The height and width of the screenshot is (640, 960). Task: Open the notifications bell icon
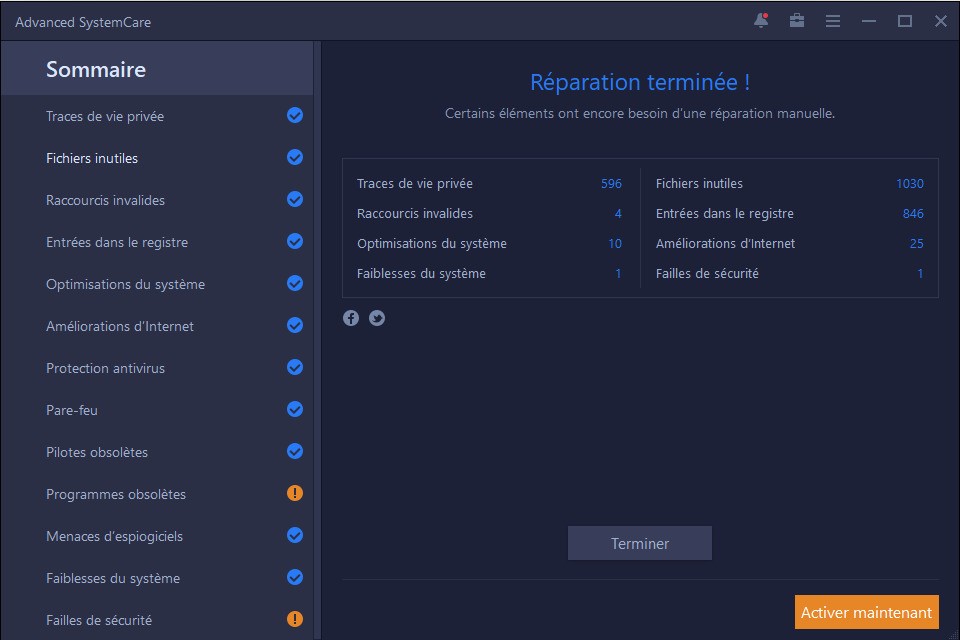761,21
